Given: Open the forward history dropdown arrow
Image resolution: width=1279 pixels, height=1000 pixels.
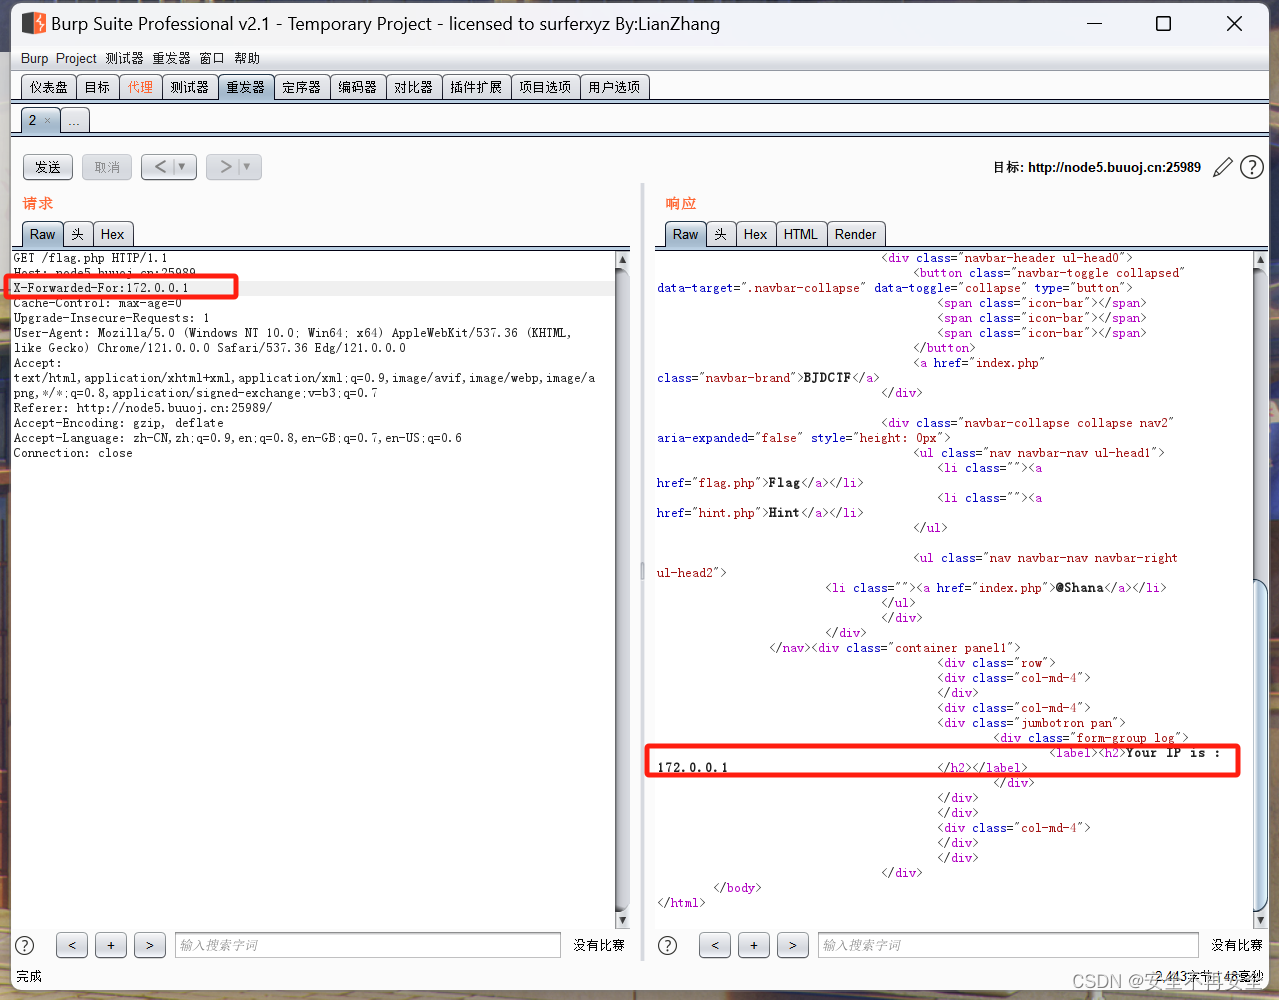Looking at the screenshot, I should click(x=248, y=167).
